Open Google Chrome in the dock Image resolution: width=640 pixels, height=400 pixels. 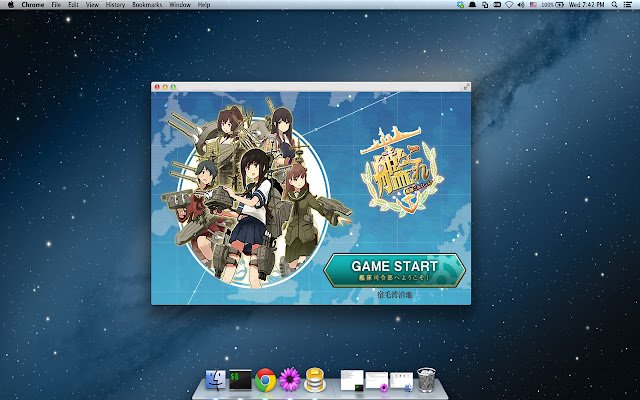(265, 380)
